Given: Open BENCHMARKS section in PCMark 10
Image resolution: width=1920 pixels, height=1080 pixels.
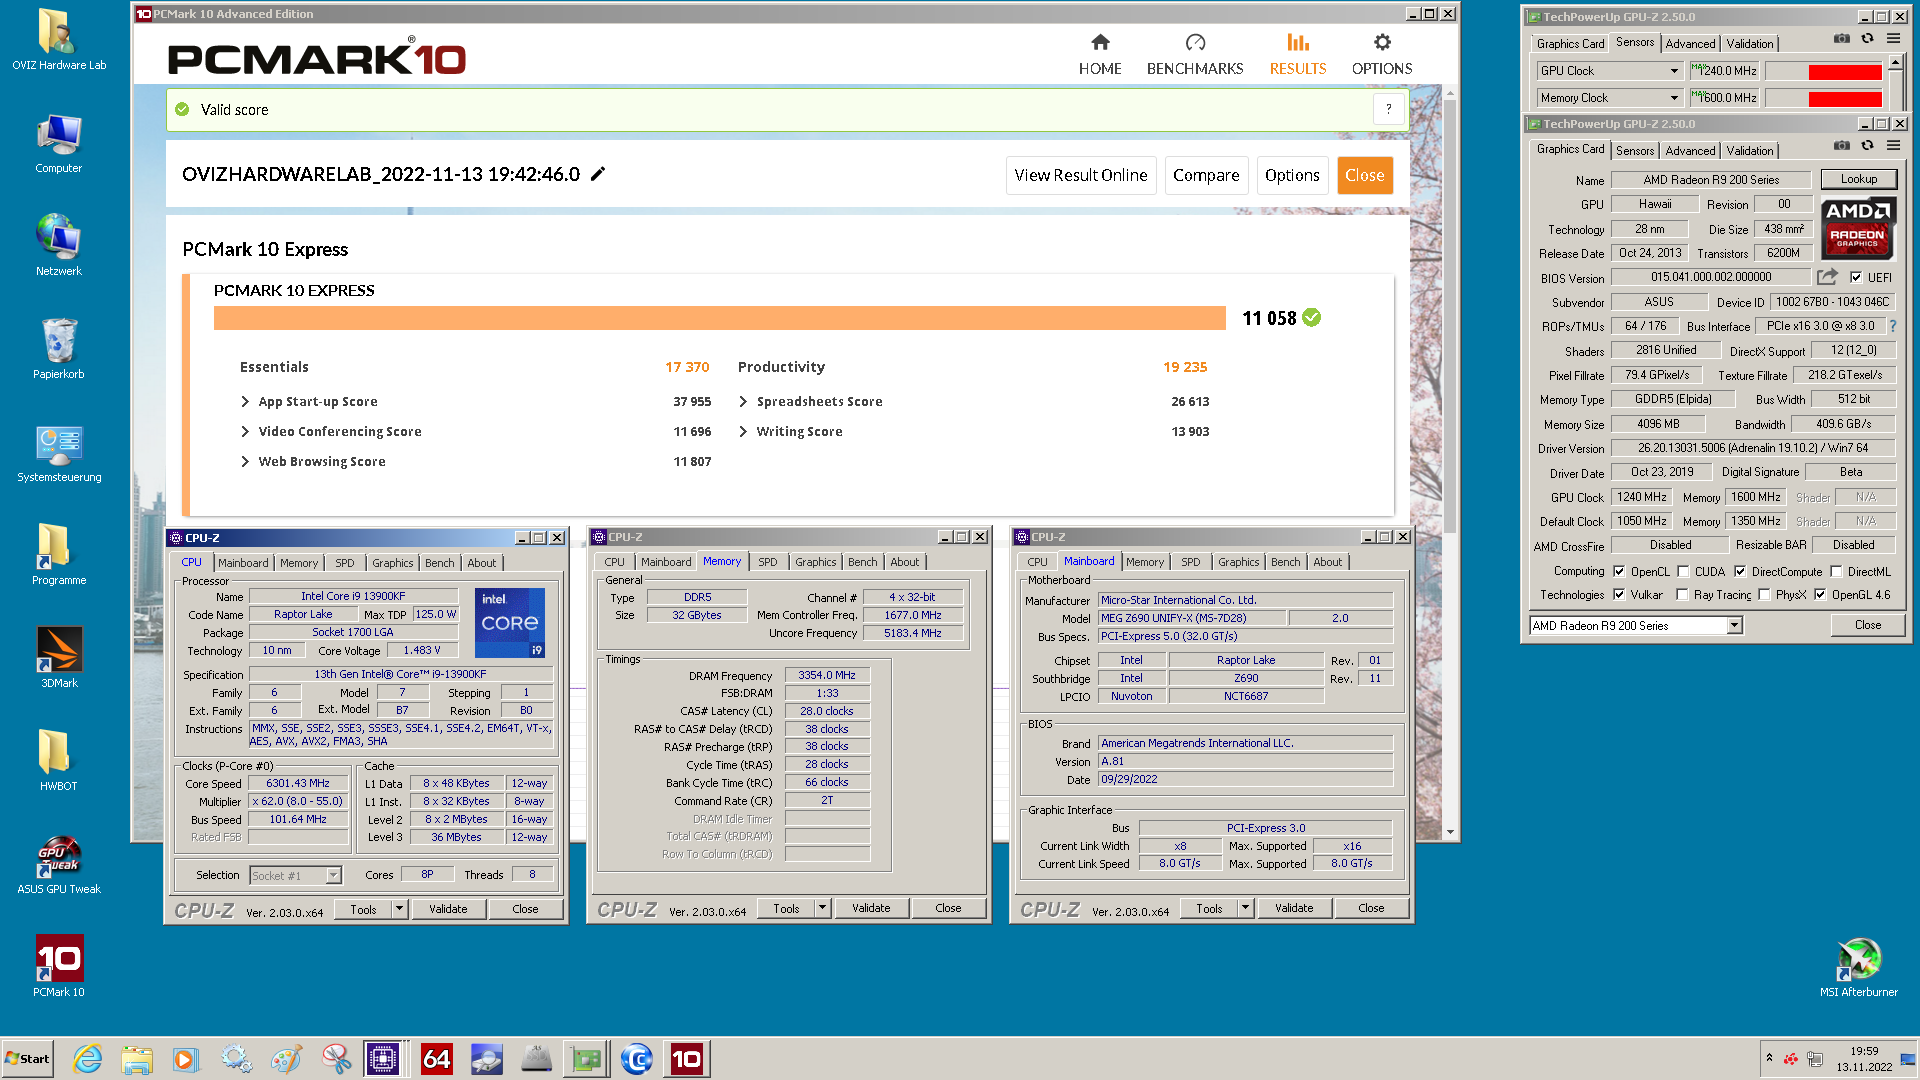Looking at the screenshot, I should coord(1195,54).
